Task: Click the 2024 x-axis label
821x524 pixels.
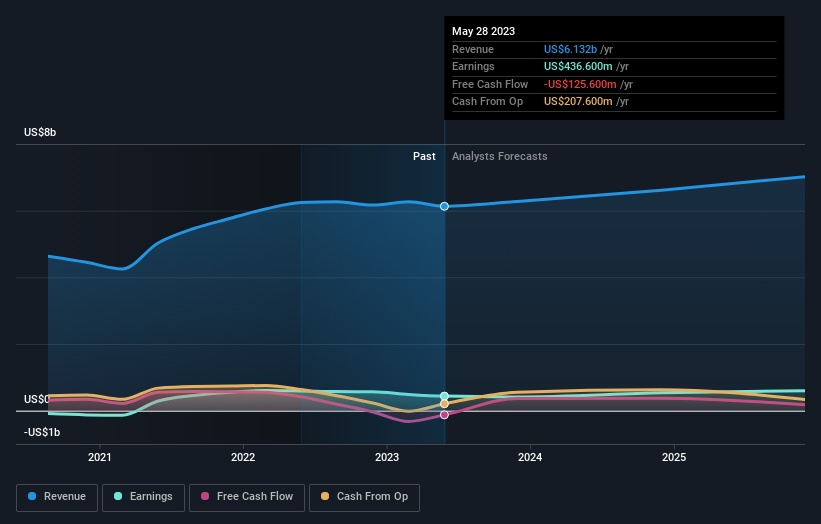Action: click(x=530, y=457)
